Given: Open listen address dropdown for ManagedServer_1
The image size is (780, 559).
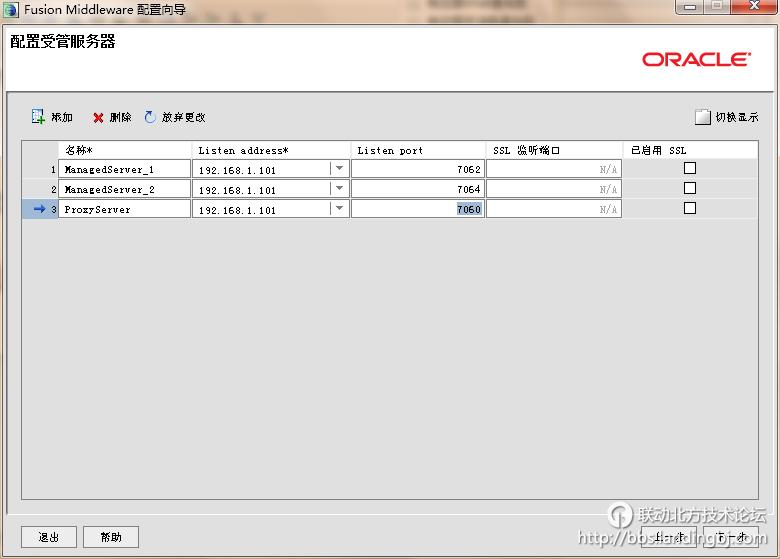Looking at the screenshot, I should [339, 169].
